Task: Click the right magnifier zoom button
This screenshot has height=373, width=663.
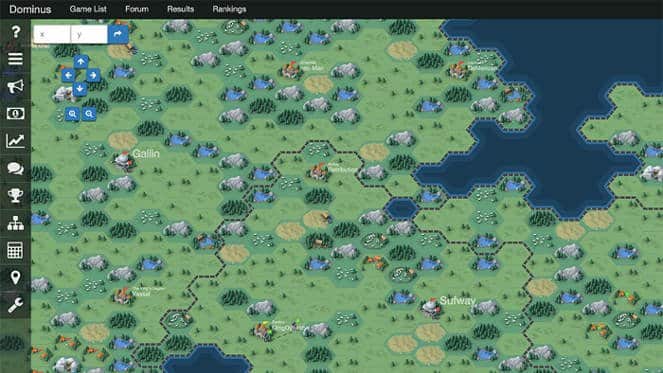Action: pyautogui.click(x=89, y=114)
